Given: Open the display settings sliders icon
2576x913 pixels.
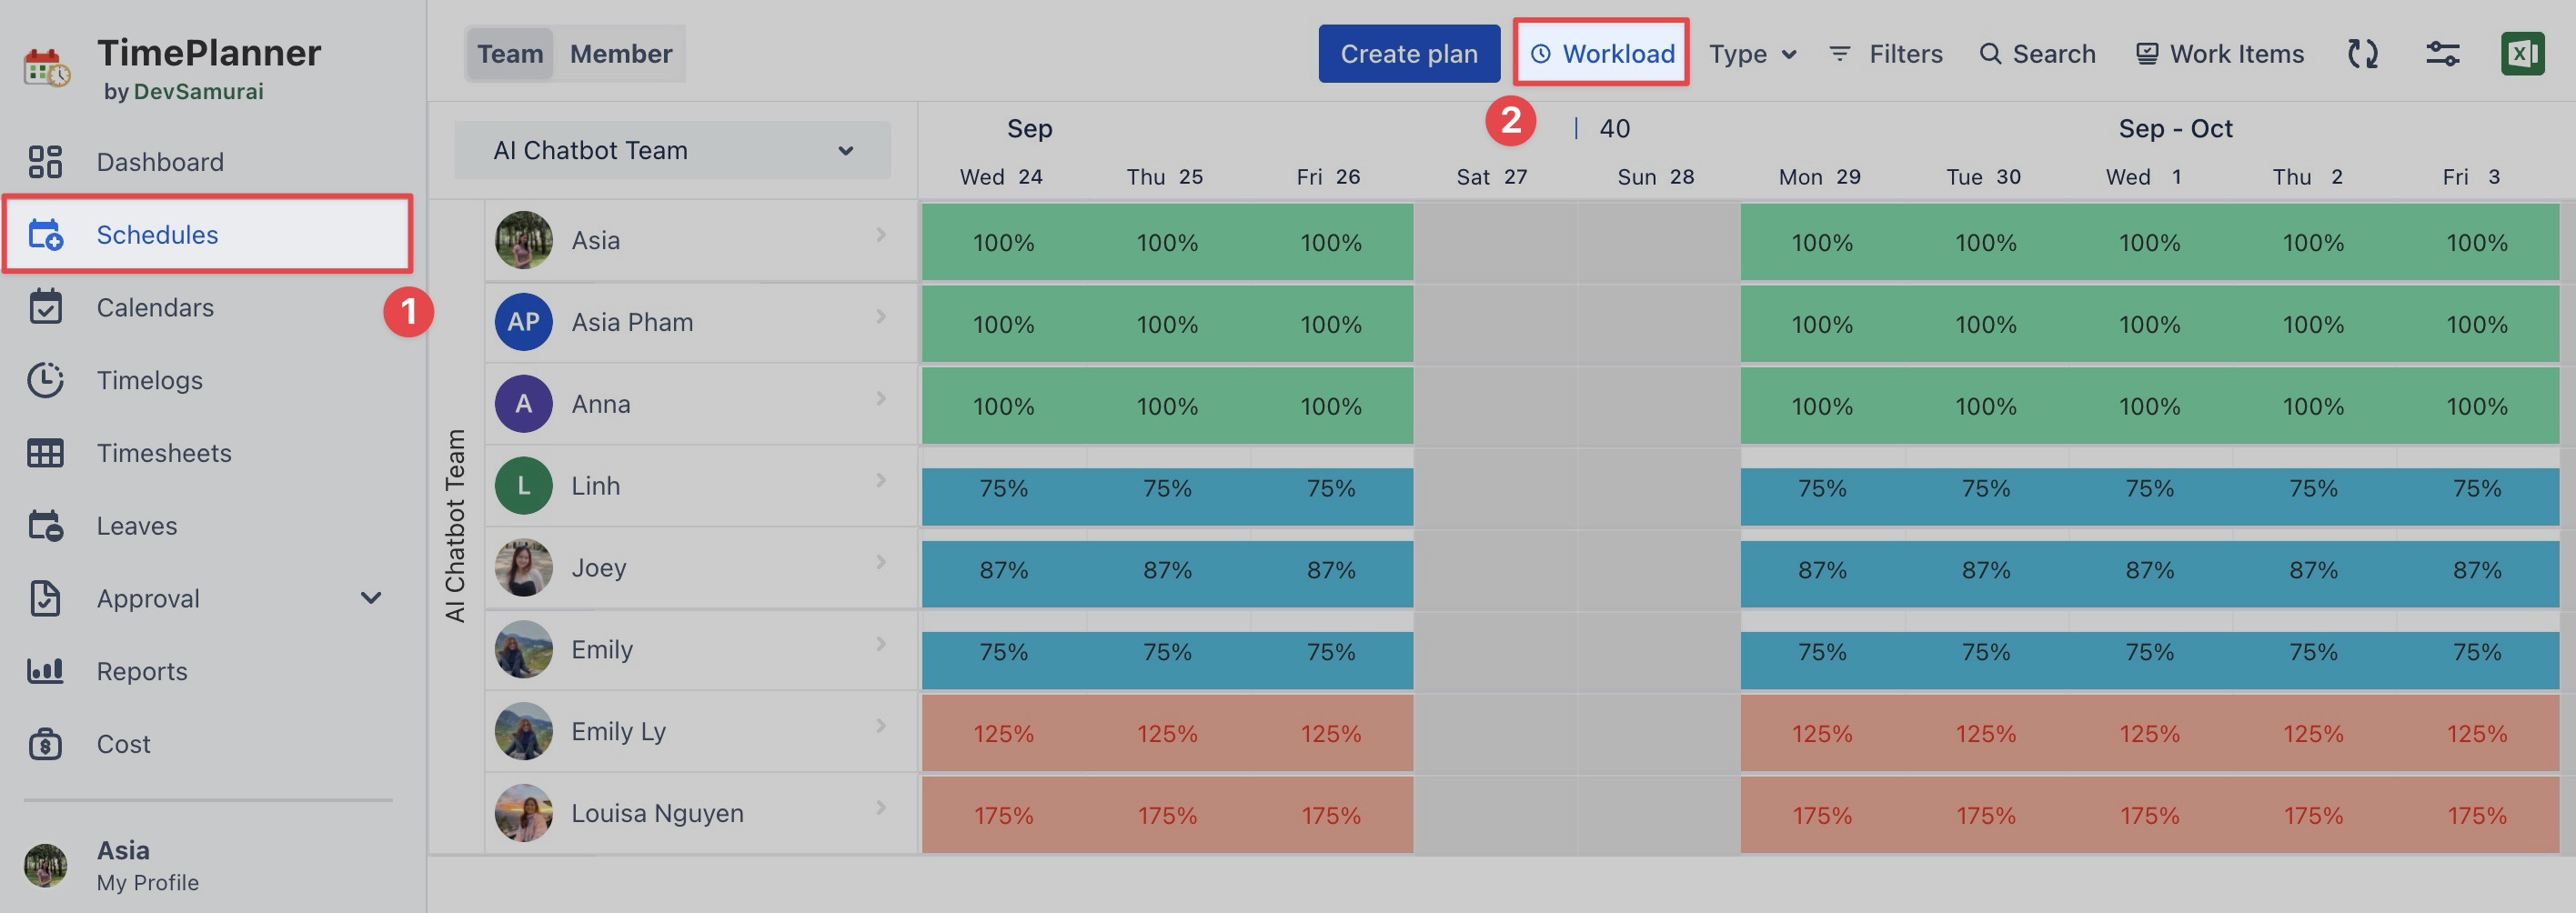Looking at the screenshot, I should 2442,54.
